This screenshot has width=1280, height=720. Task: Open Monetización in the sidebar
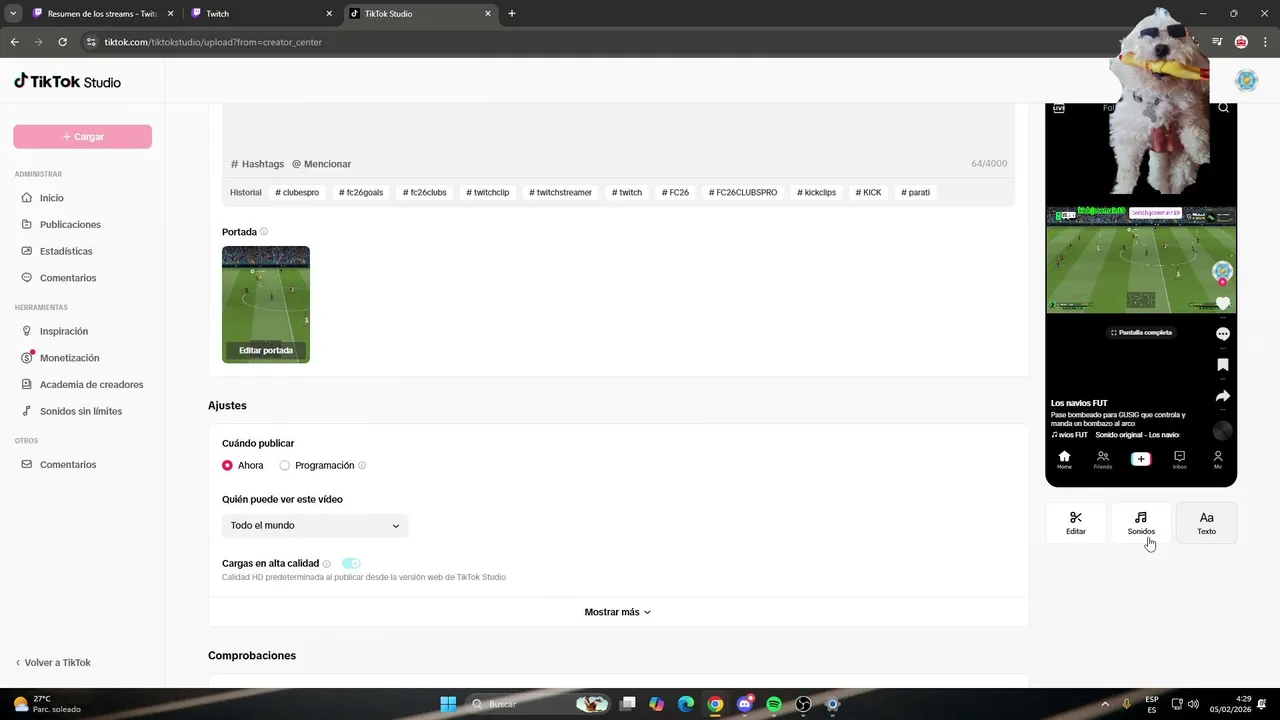69,358
